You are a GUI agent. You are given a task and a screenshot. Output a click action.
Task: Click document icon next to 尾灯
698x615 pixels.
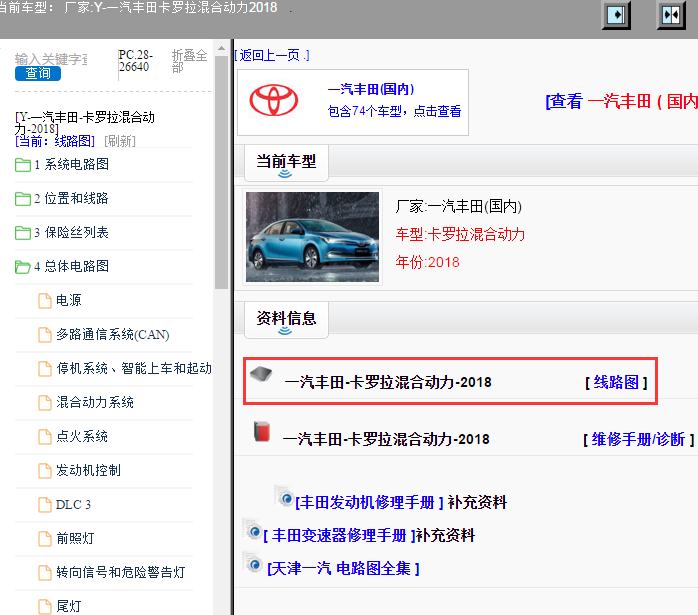(45, 606)
